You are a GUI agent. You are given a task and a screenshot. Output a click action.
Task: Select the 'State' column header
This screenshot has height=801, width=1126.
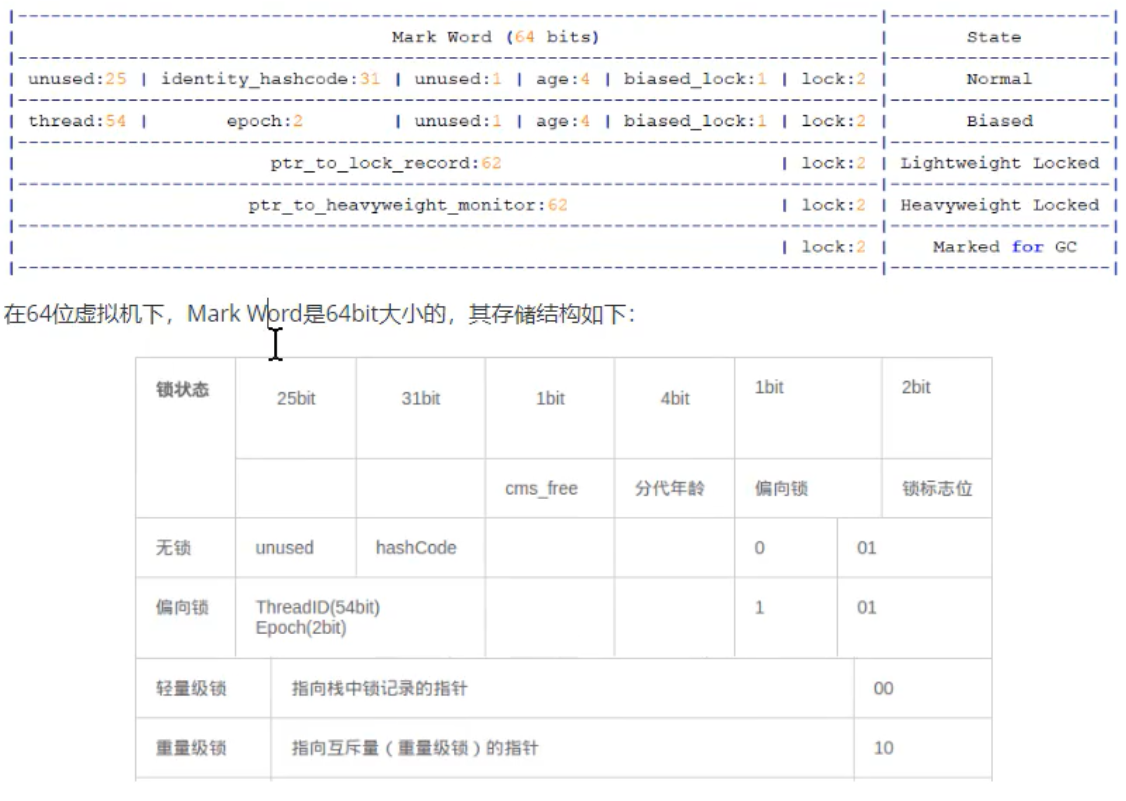(993, 37)
